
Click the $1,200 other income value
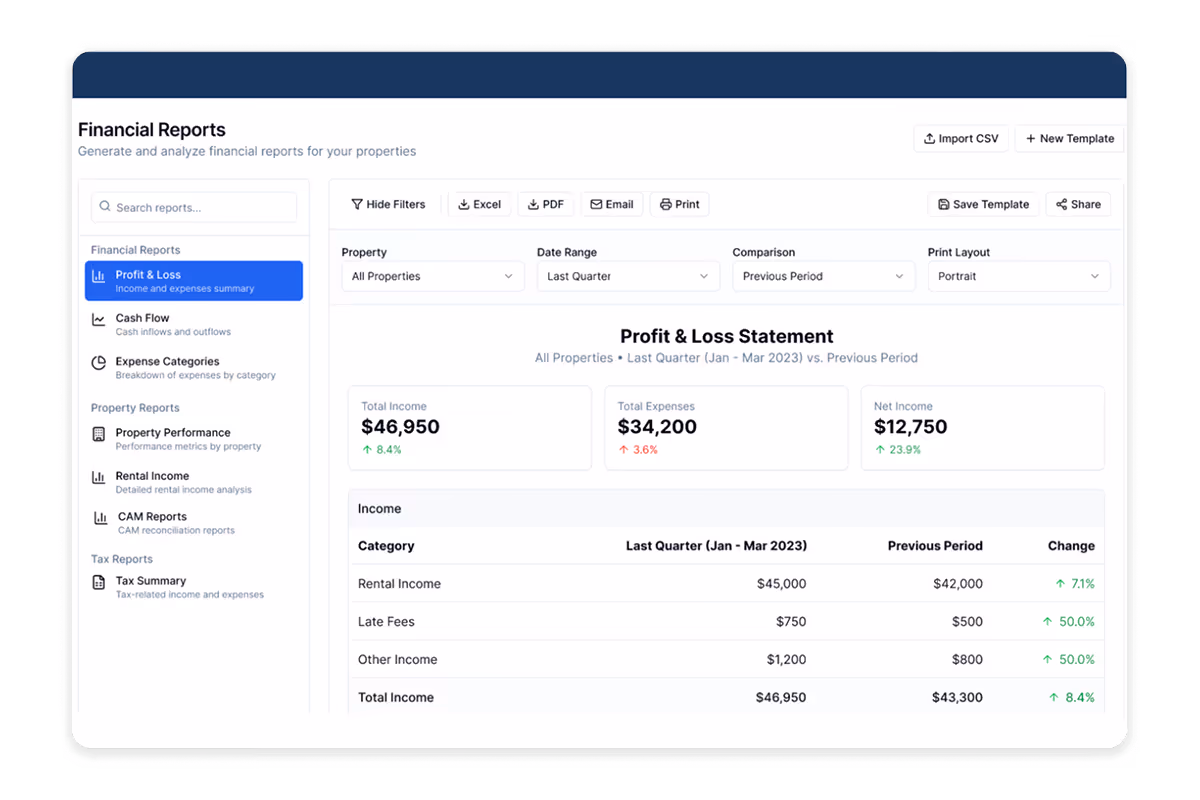click(787, 659)
